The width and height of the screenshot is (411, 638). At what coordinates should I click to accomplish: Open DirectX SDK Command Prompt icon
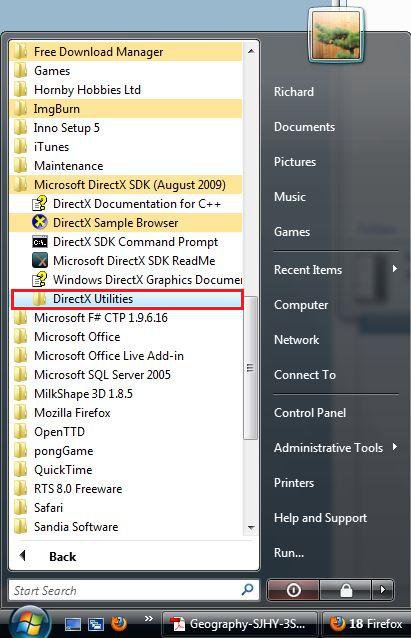coord(39,242)
